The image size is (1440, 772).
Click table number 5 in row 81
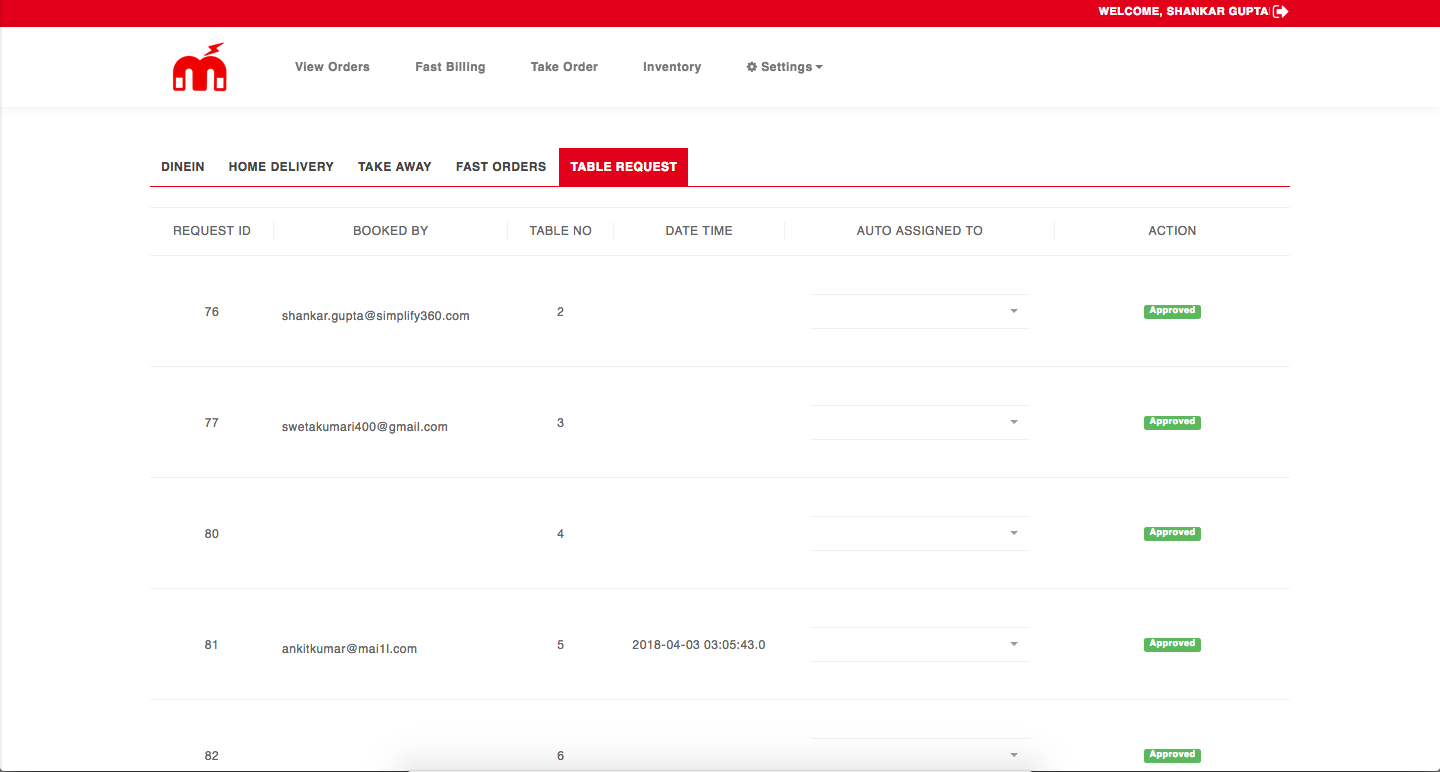pos(561,645)
